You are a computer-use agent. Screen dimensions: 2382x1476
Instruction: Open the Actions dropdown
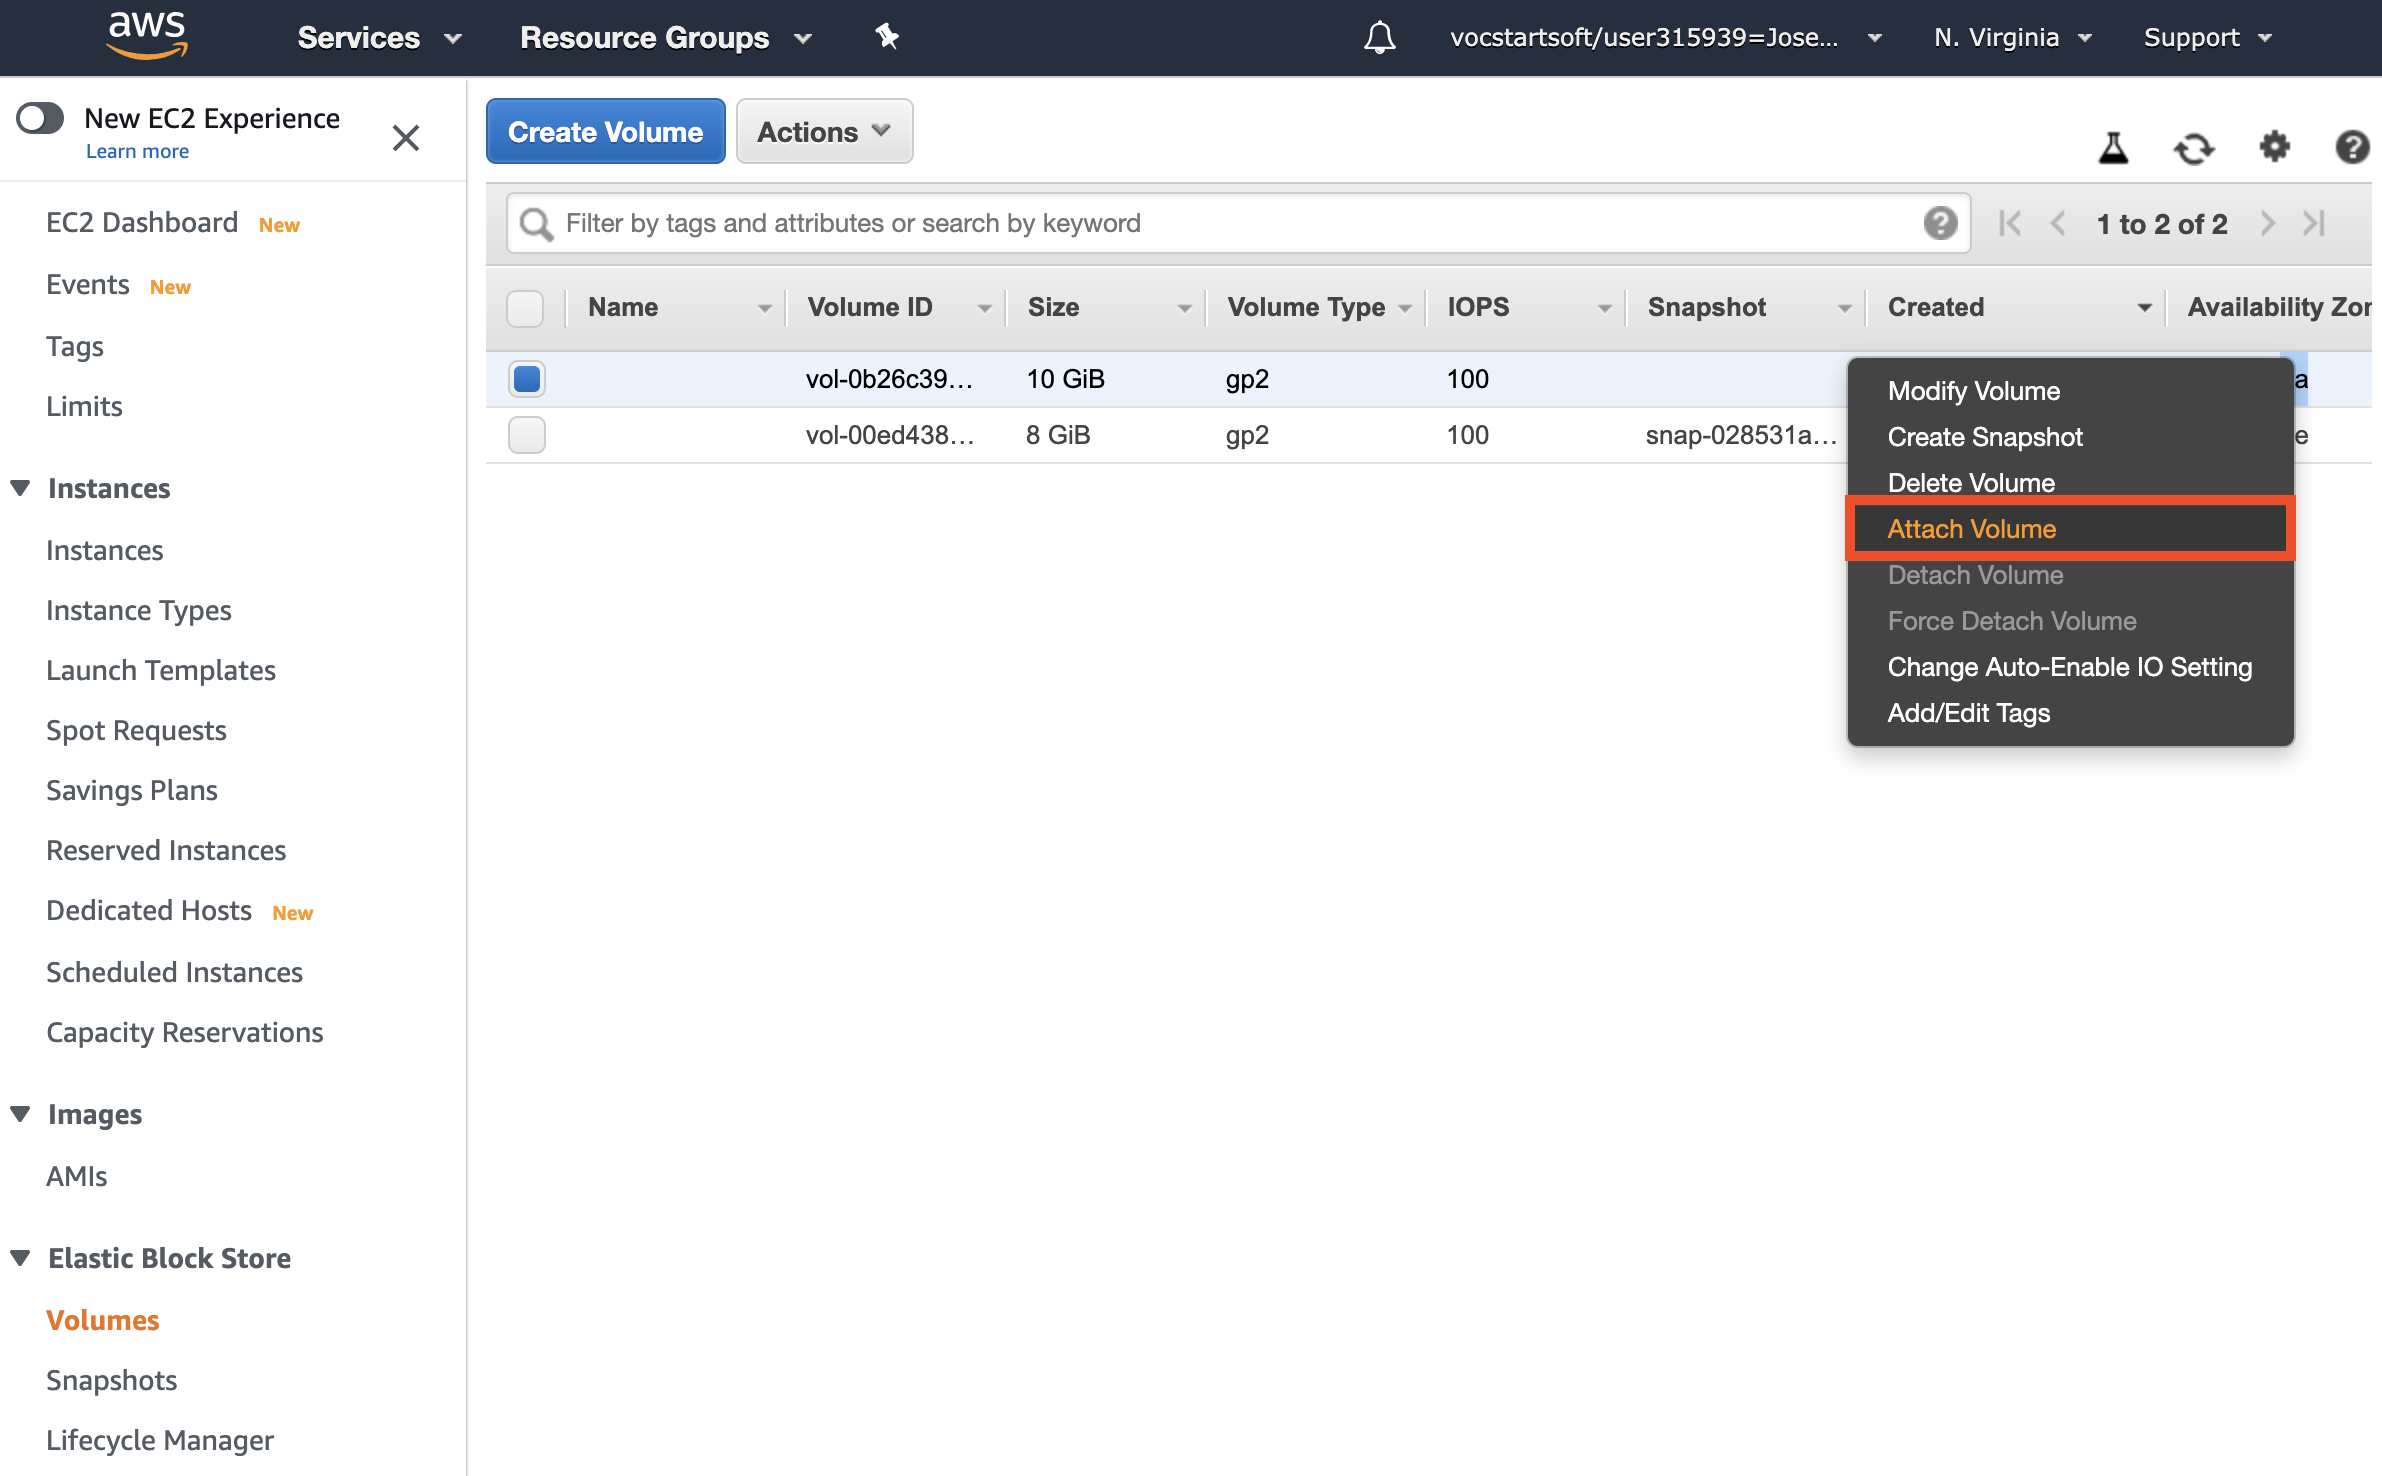[x=824, y=131]
